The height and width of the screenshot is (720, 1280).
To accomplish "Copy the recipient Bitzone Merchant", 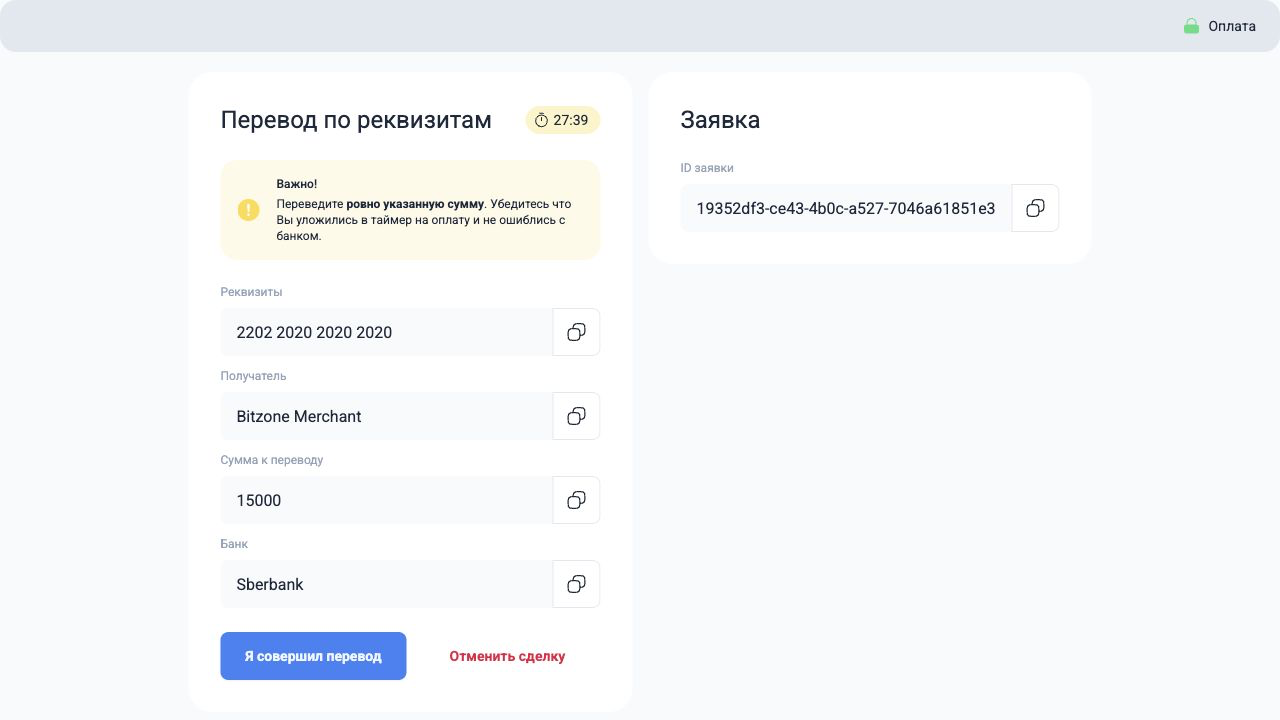I will [x=576, y=416].
